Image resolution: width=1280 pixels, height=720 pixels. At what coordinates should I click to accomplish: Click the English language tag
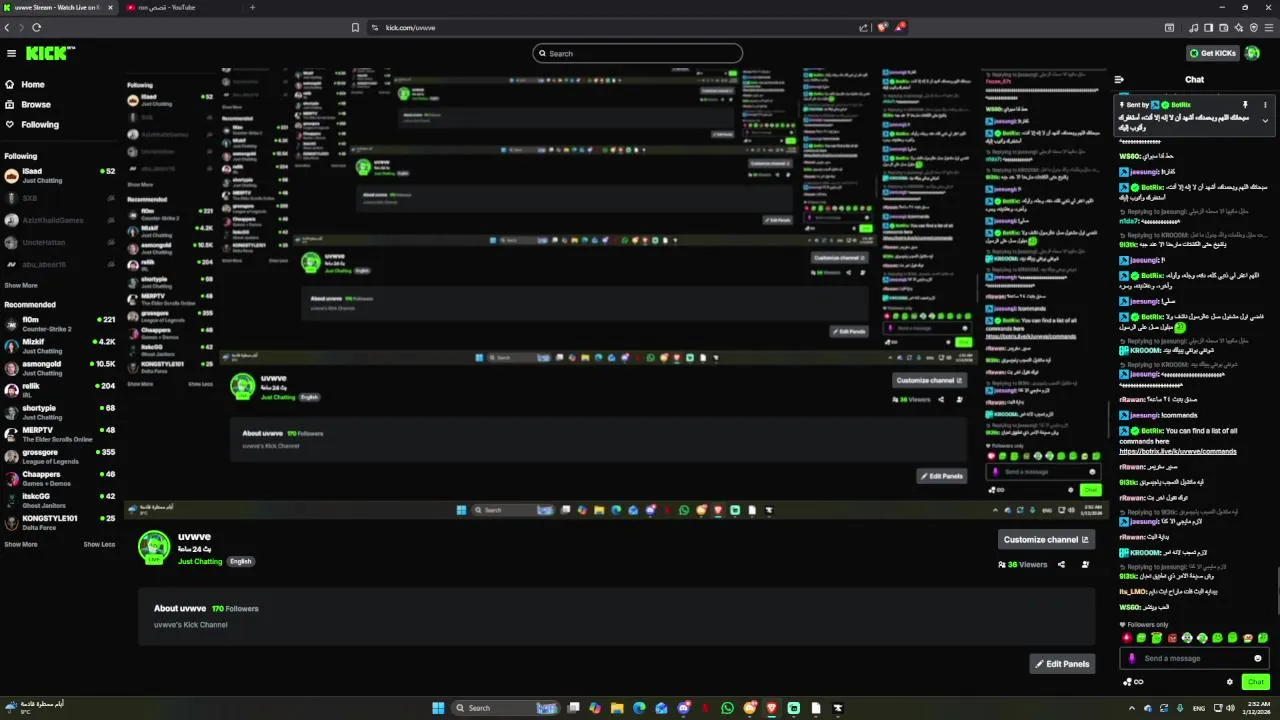click(x=241, y=561)
